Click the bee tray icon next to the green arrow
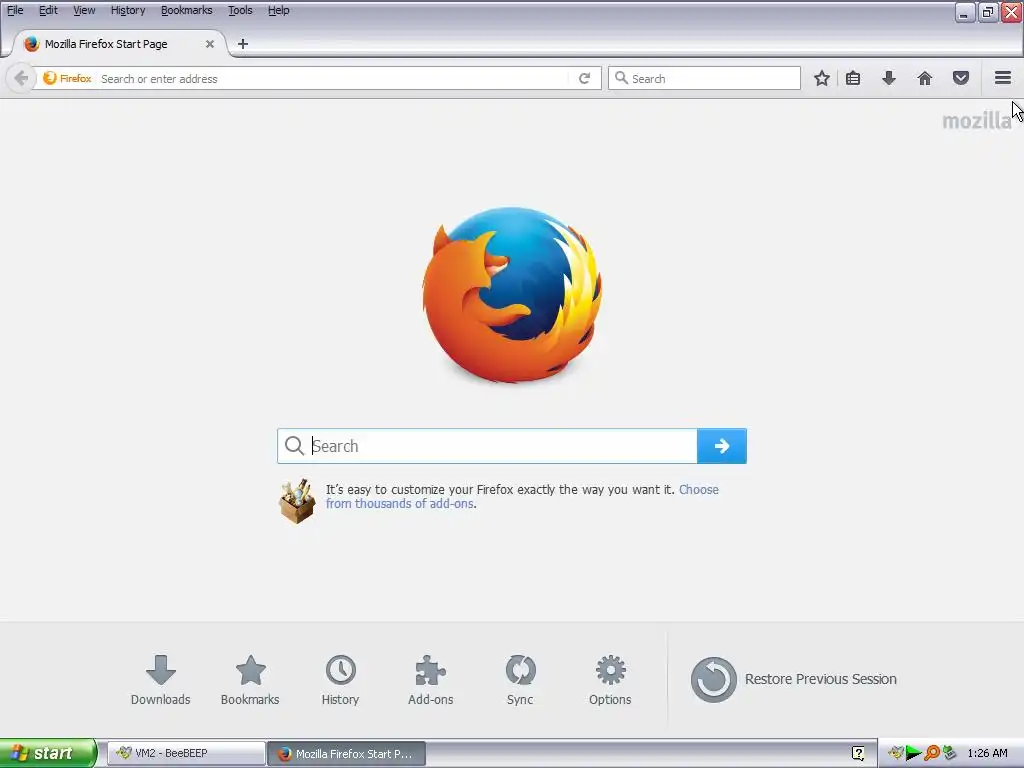 (x=896, y=753)
